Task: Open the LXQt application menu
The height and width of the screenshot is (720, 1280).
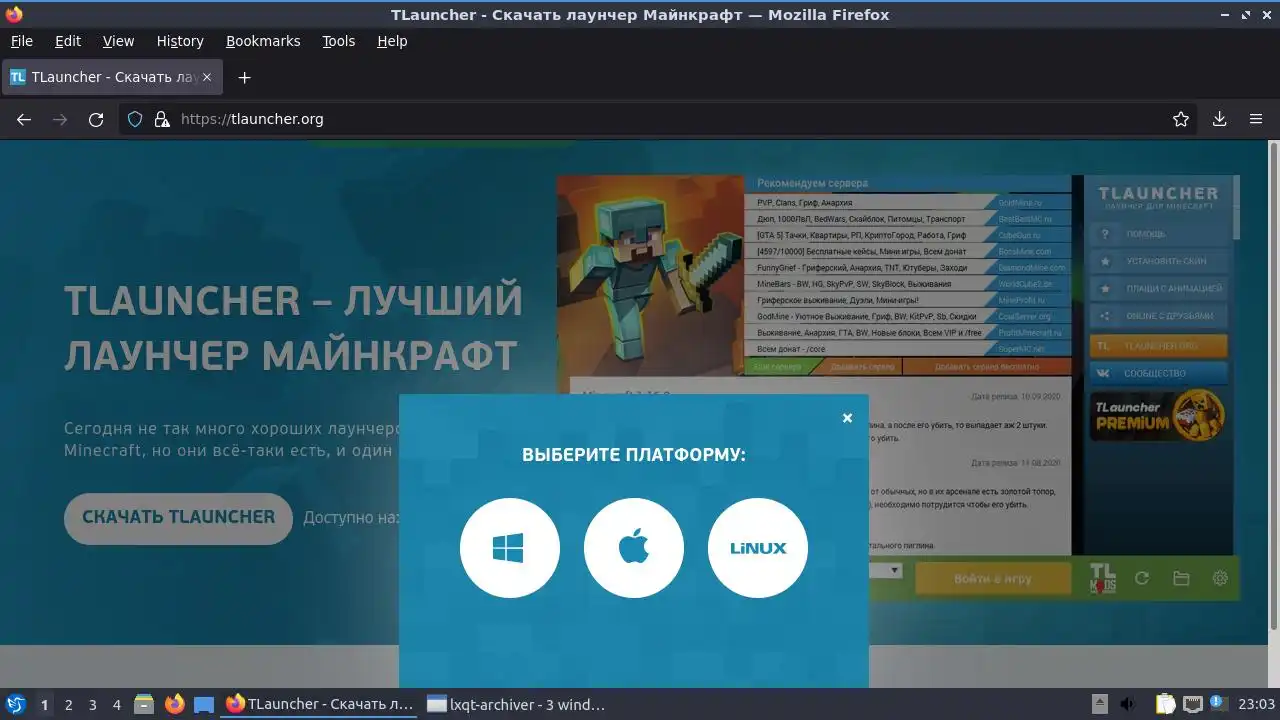Action: 16,704
